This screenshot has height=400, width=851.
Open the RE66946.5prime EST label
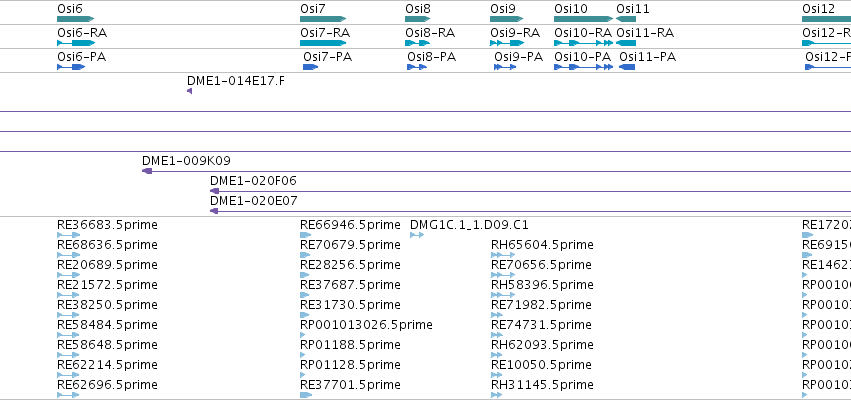tap(350, 225)
